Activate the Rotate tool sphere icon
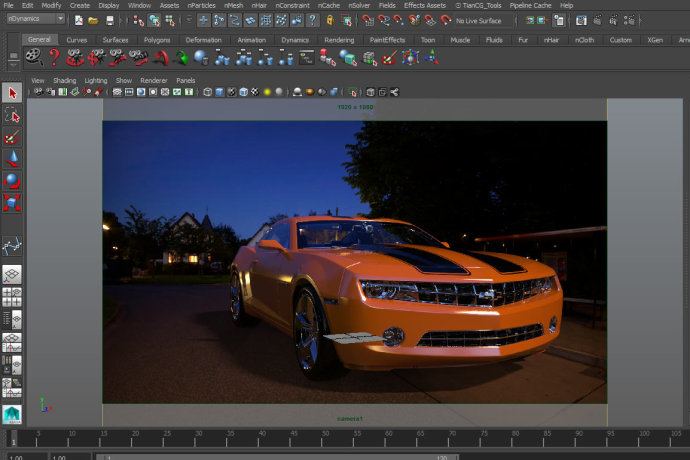This screenshot has height=460, width=690. 12,181
